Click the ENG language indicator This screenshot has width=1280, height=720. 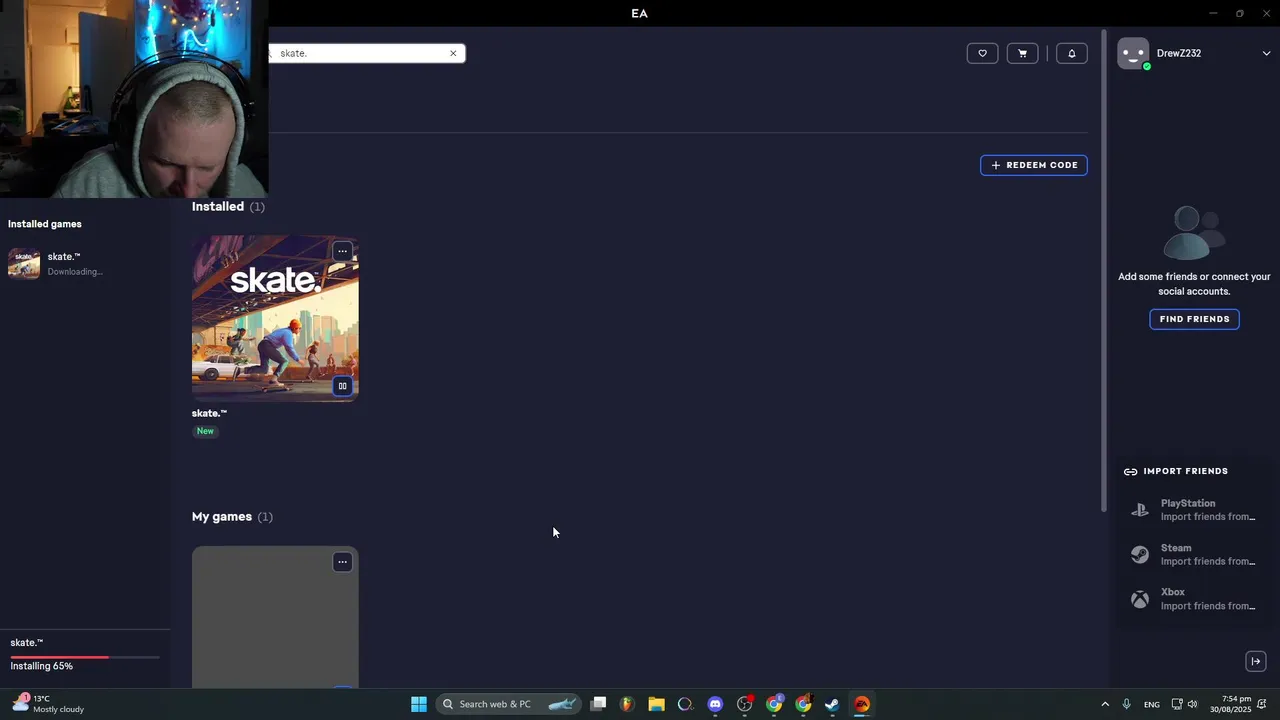coord(1152,704)
